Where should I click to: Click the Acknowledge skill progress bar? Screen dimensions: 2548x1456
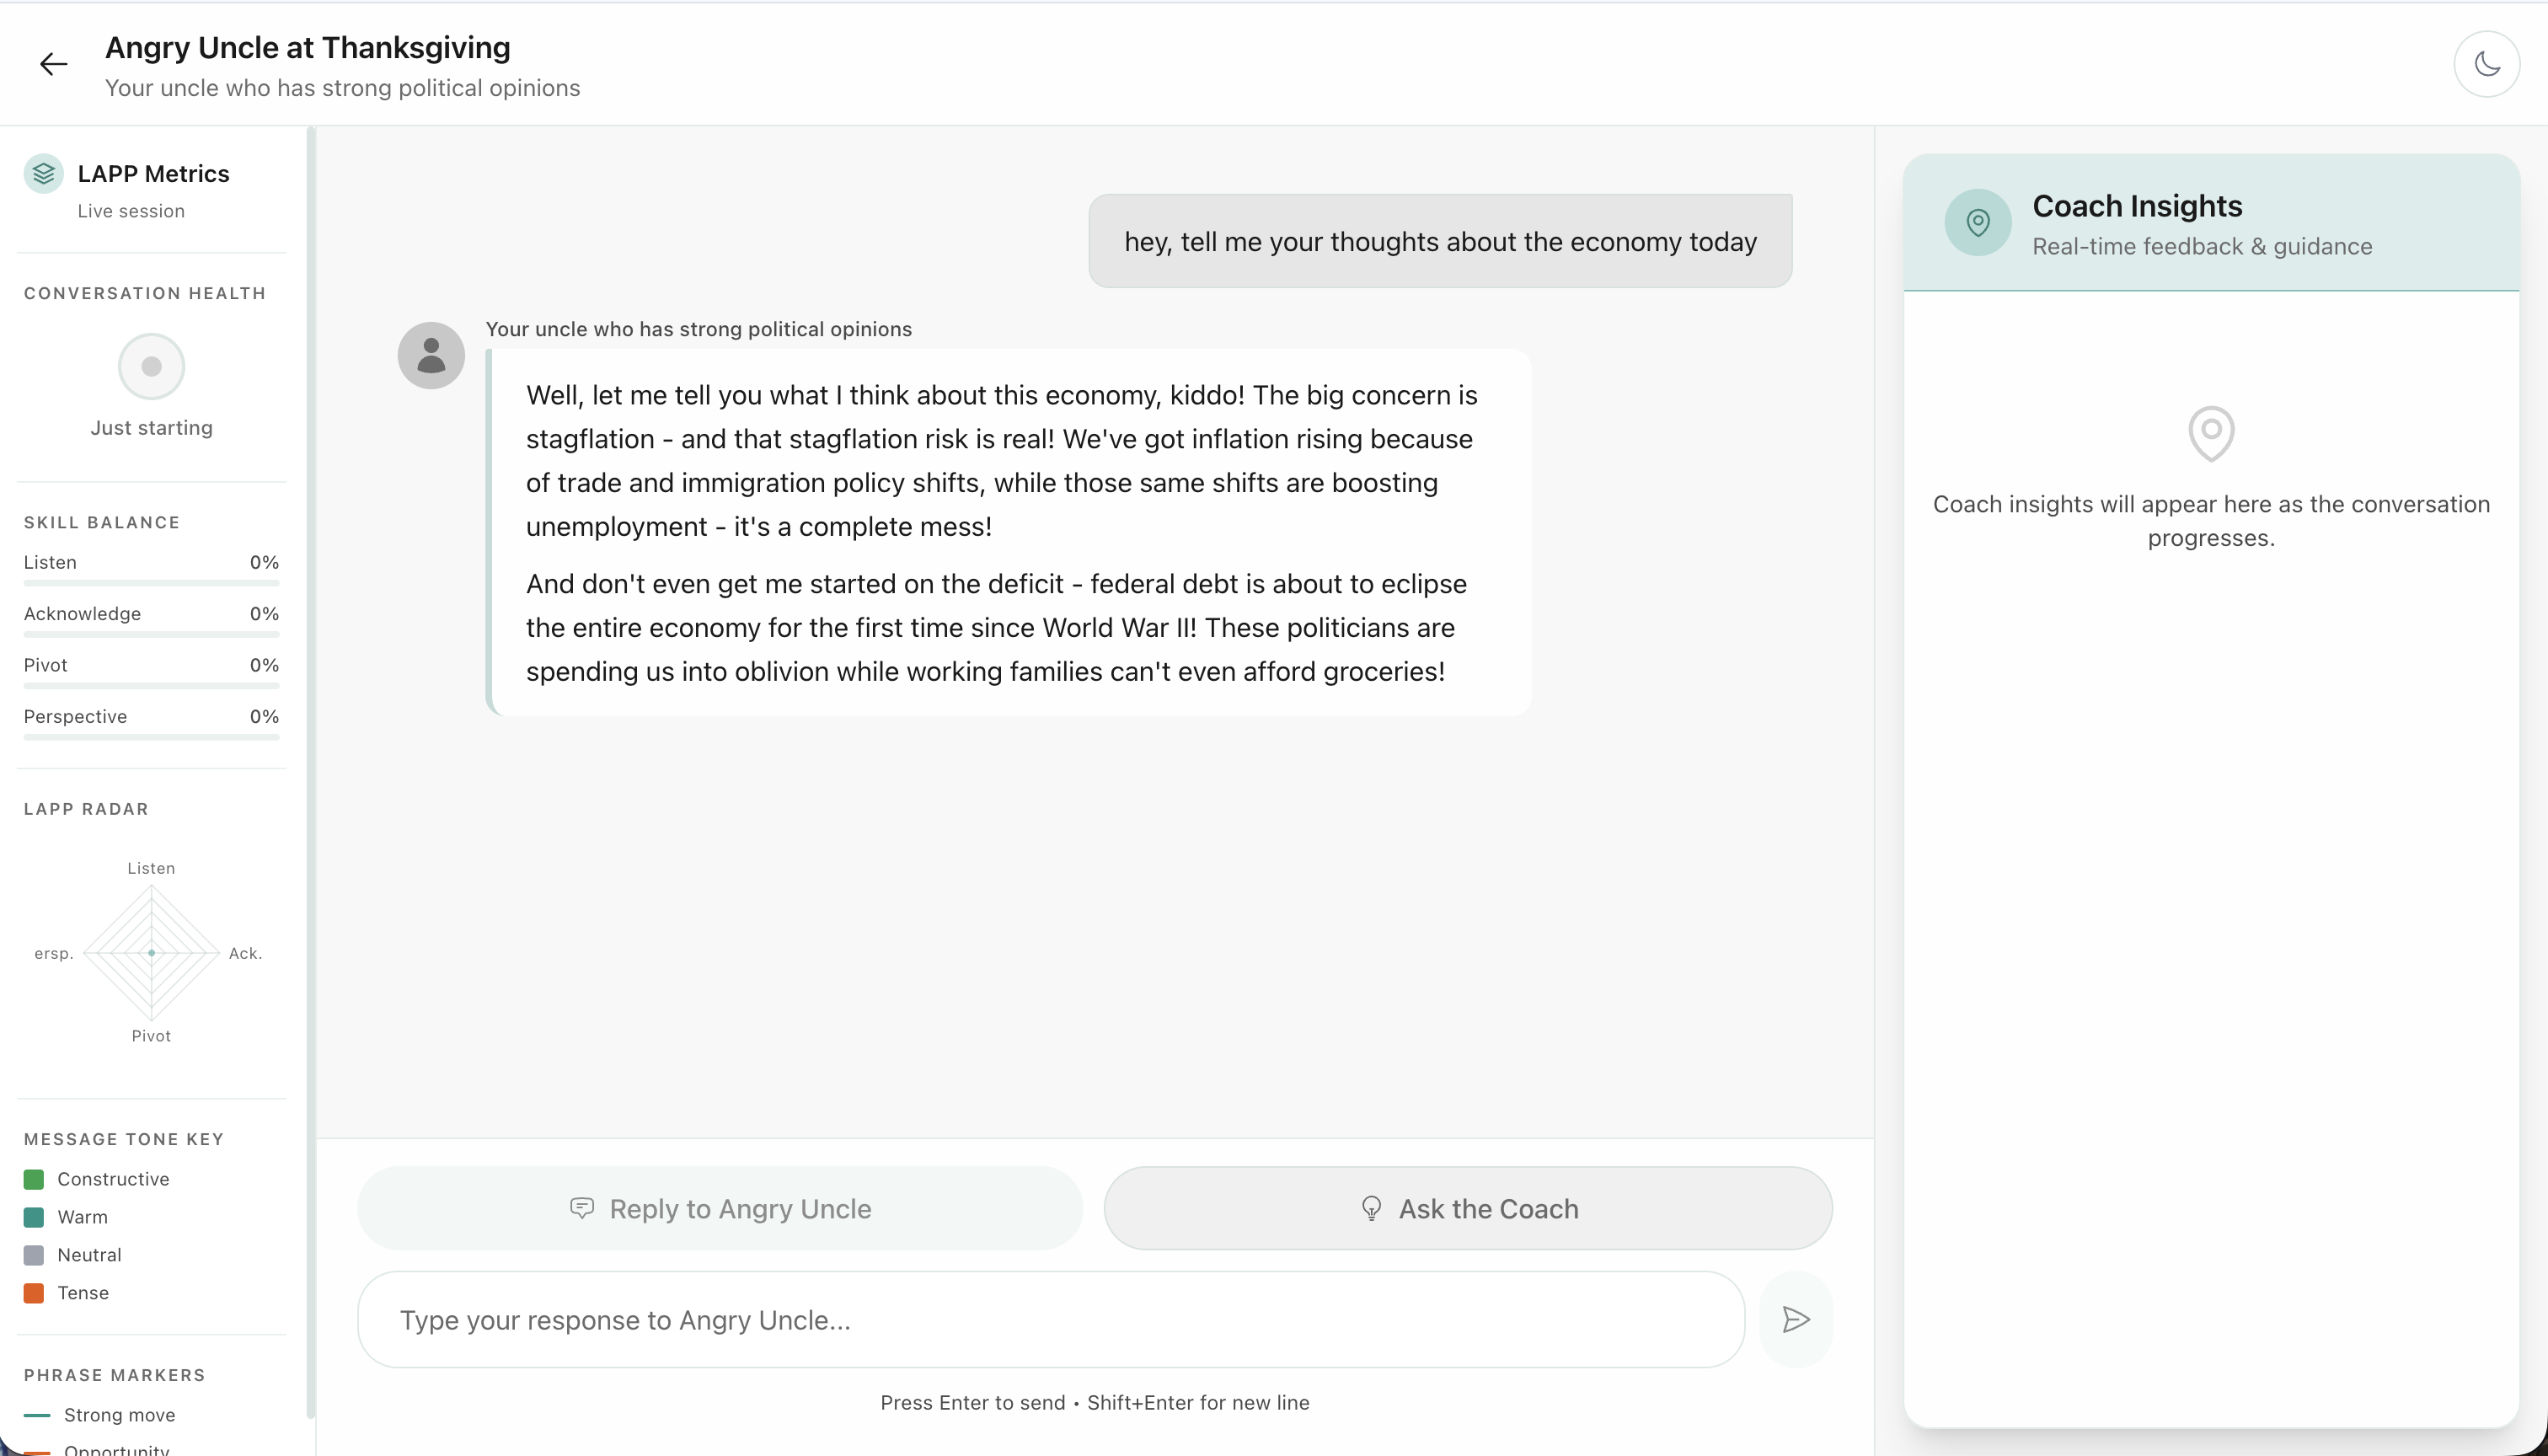click(x=151, y=634)
